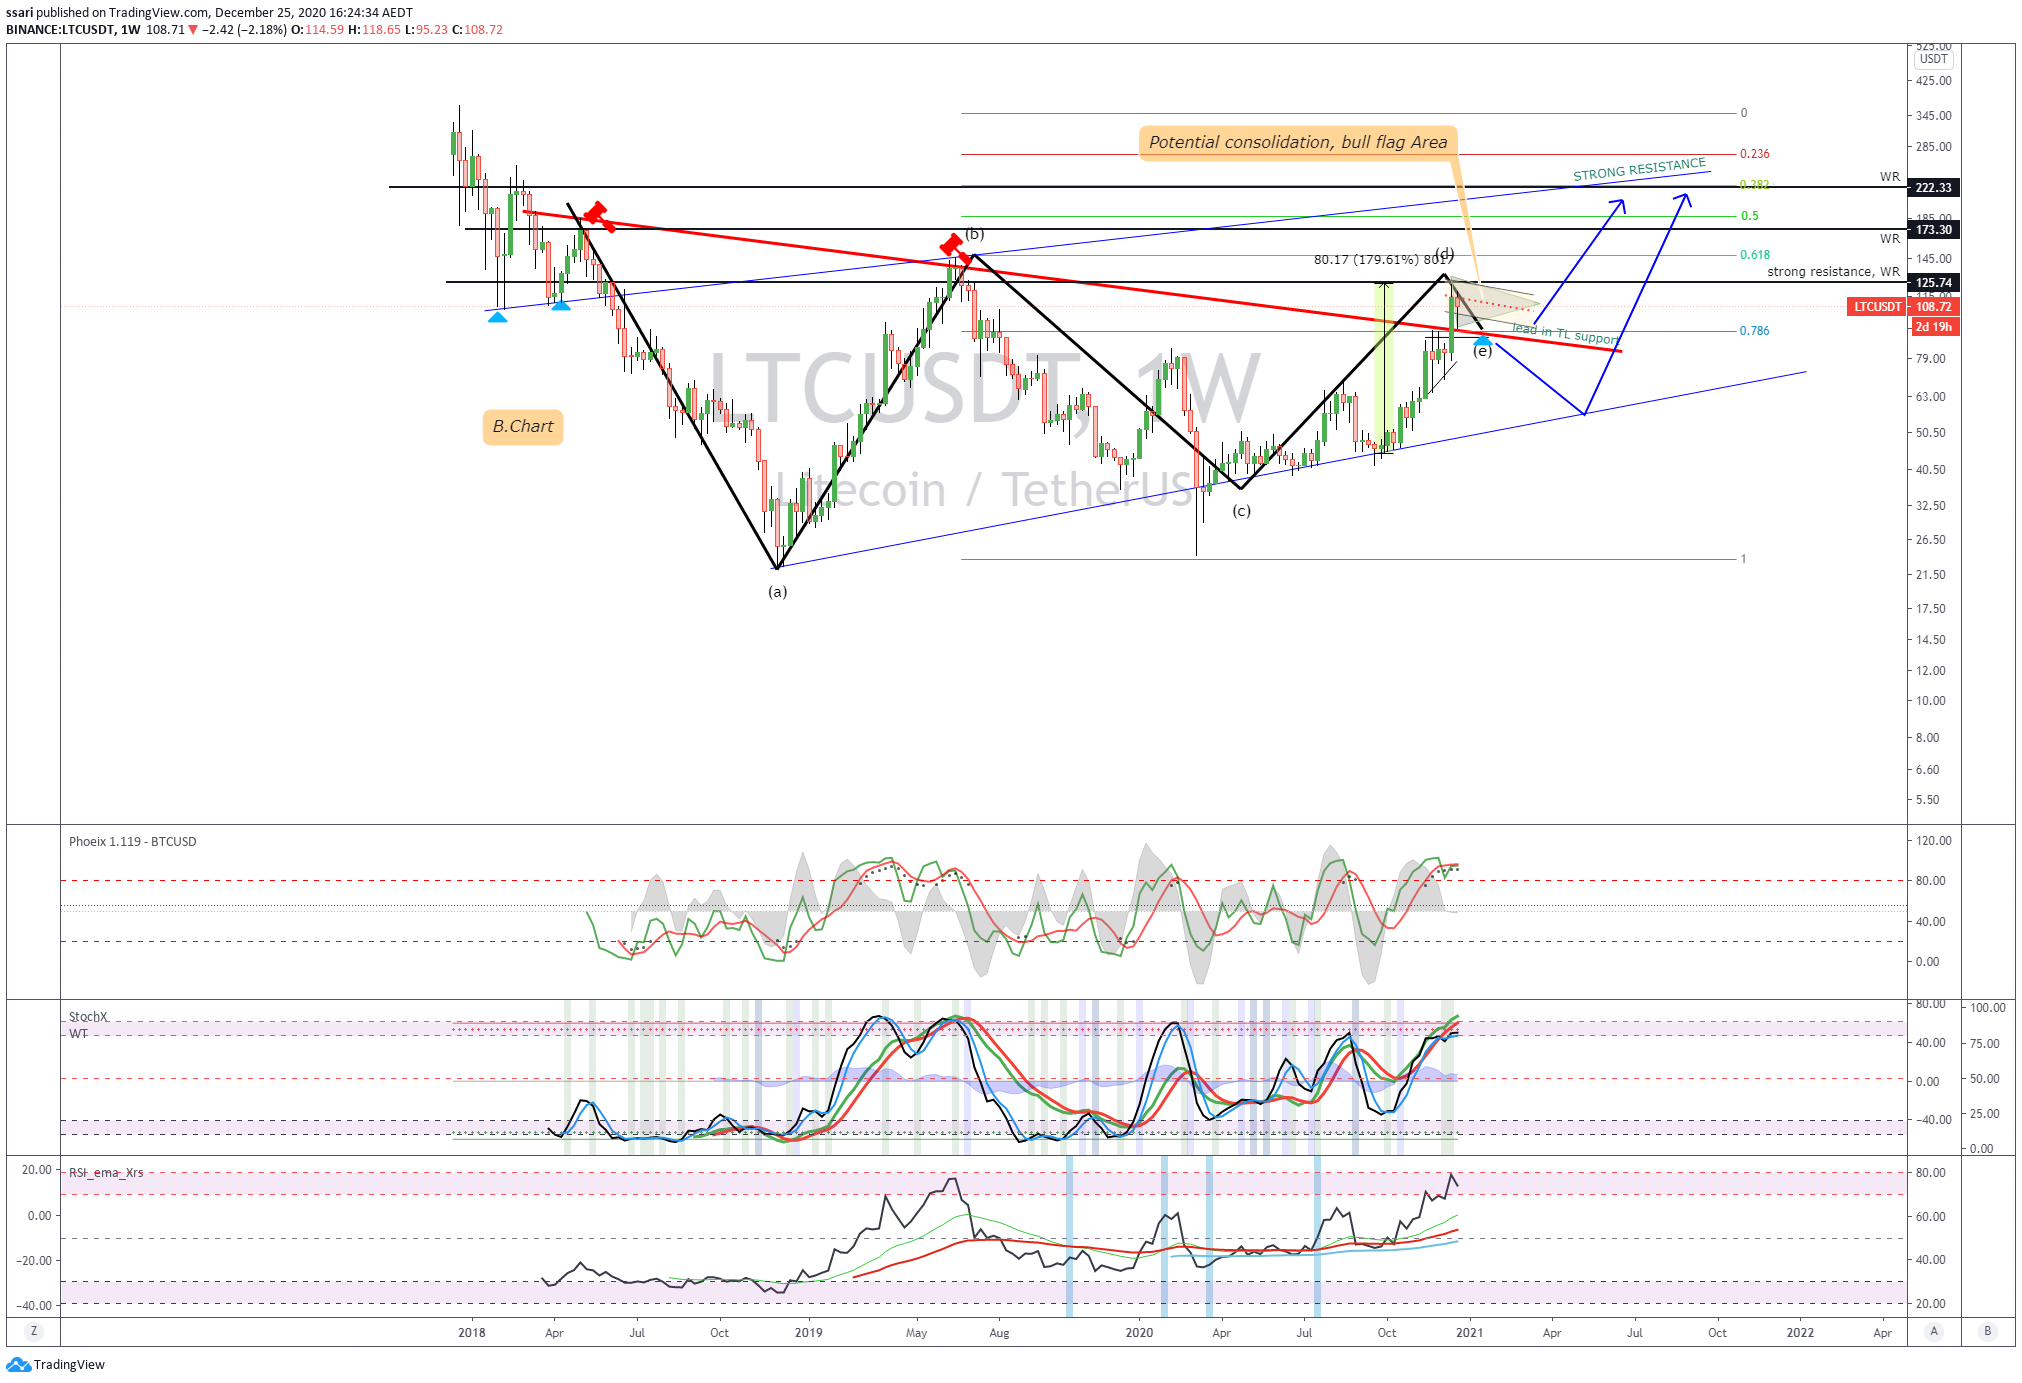The image size is (2022, 1383).
Task: Select the (c) wave label
Action: click(x=1241, y=511)
